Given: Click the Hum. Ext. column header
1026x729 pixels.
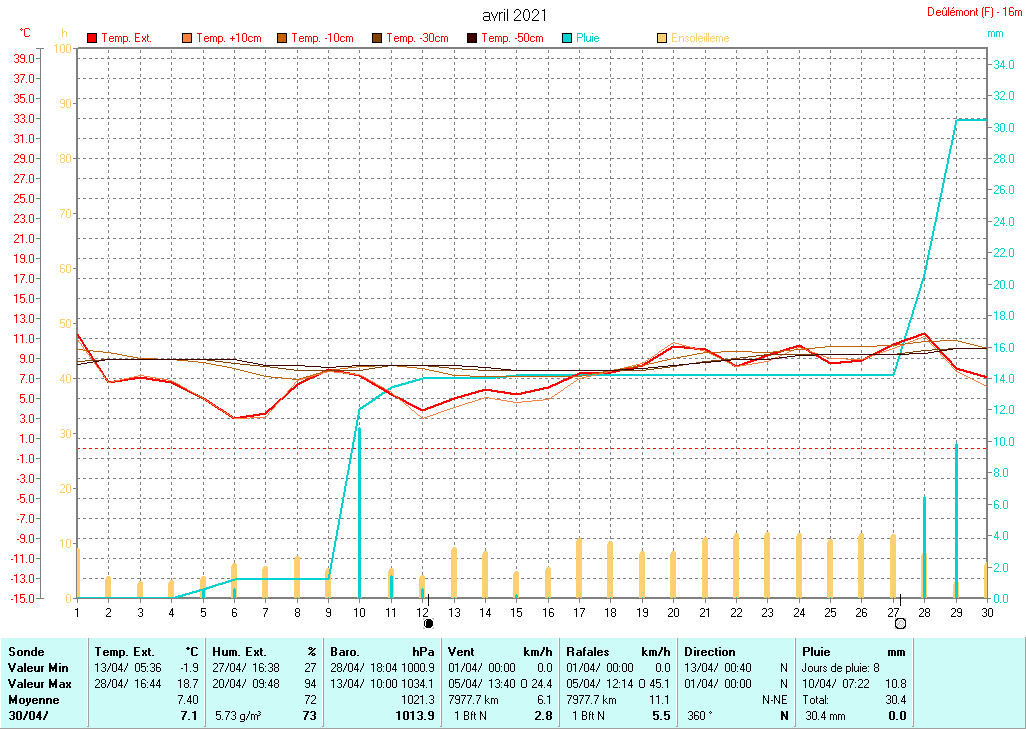Looking at the screenshot, I should click(x=264, y=652).
